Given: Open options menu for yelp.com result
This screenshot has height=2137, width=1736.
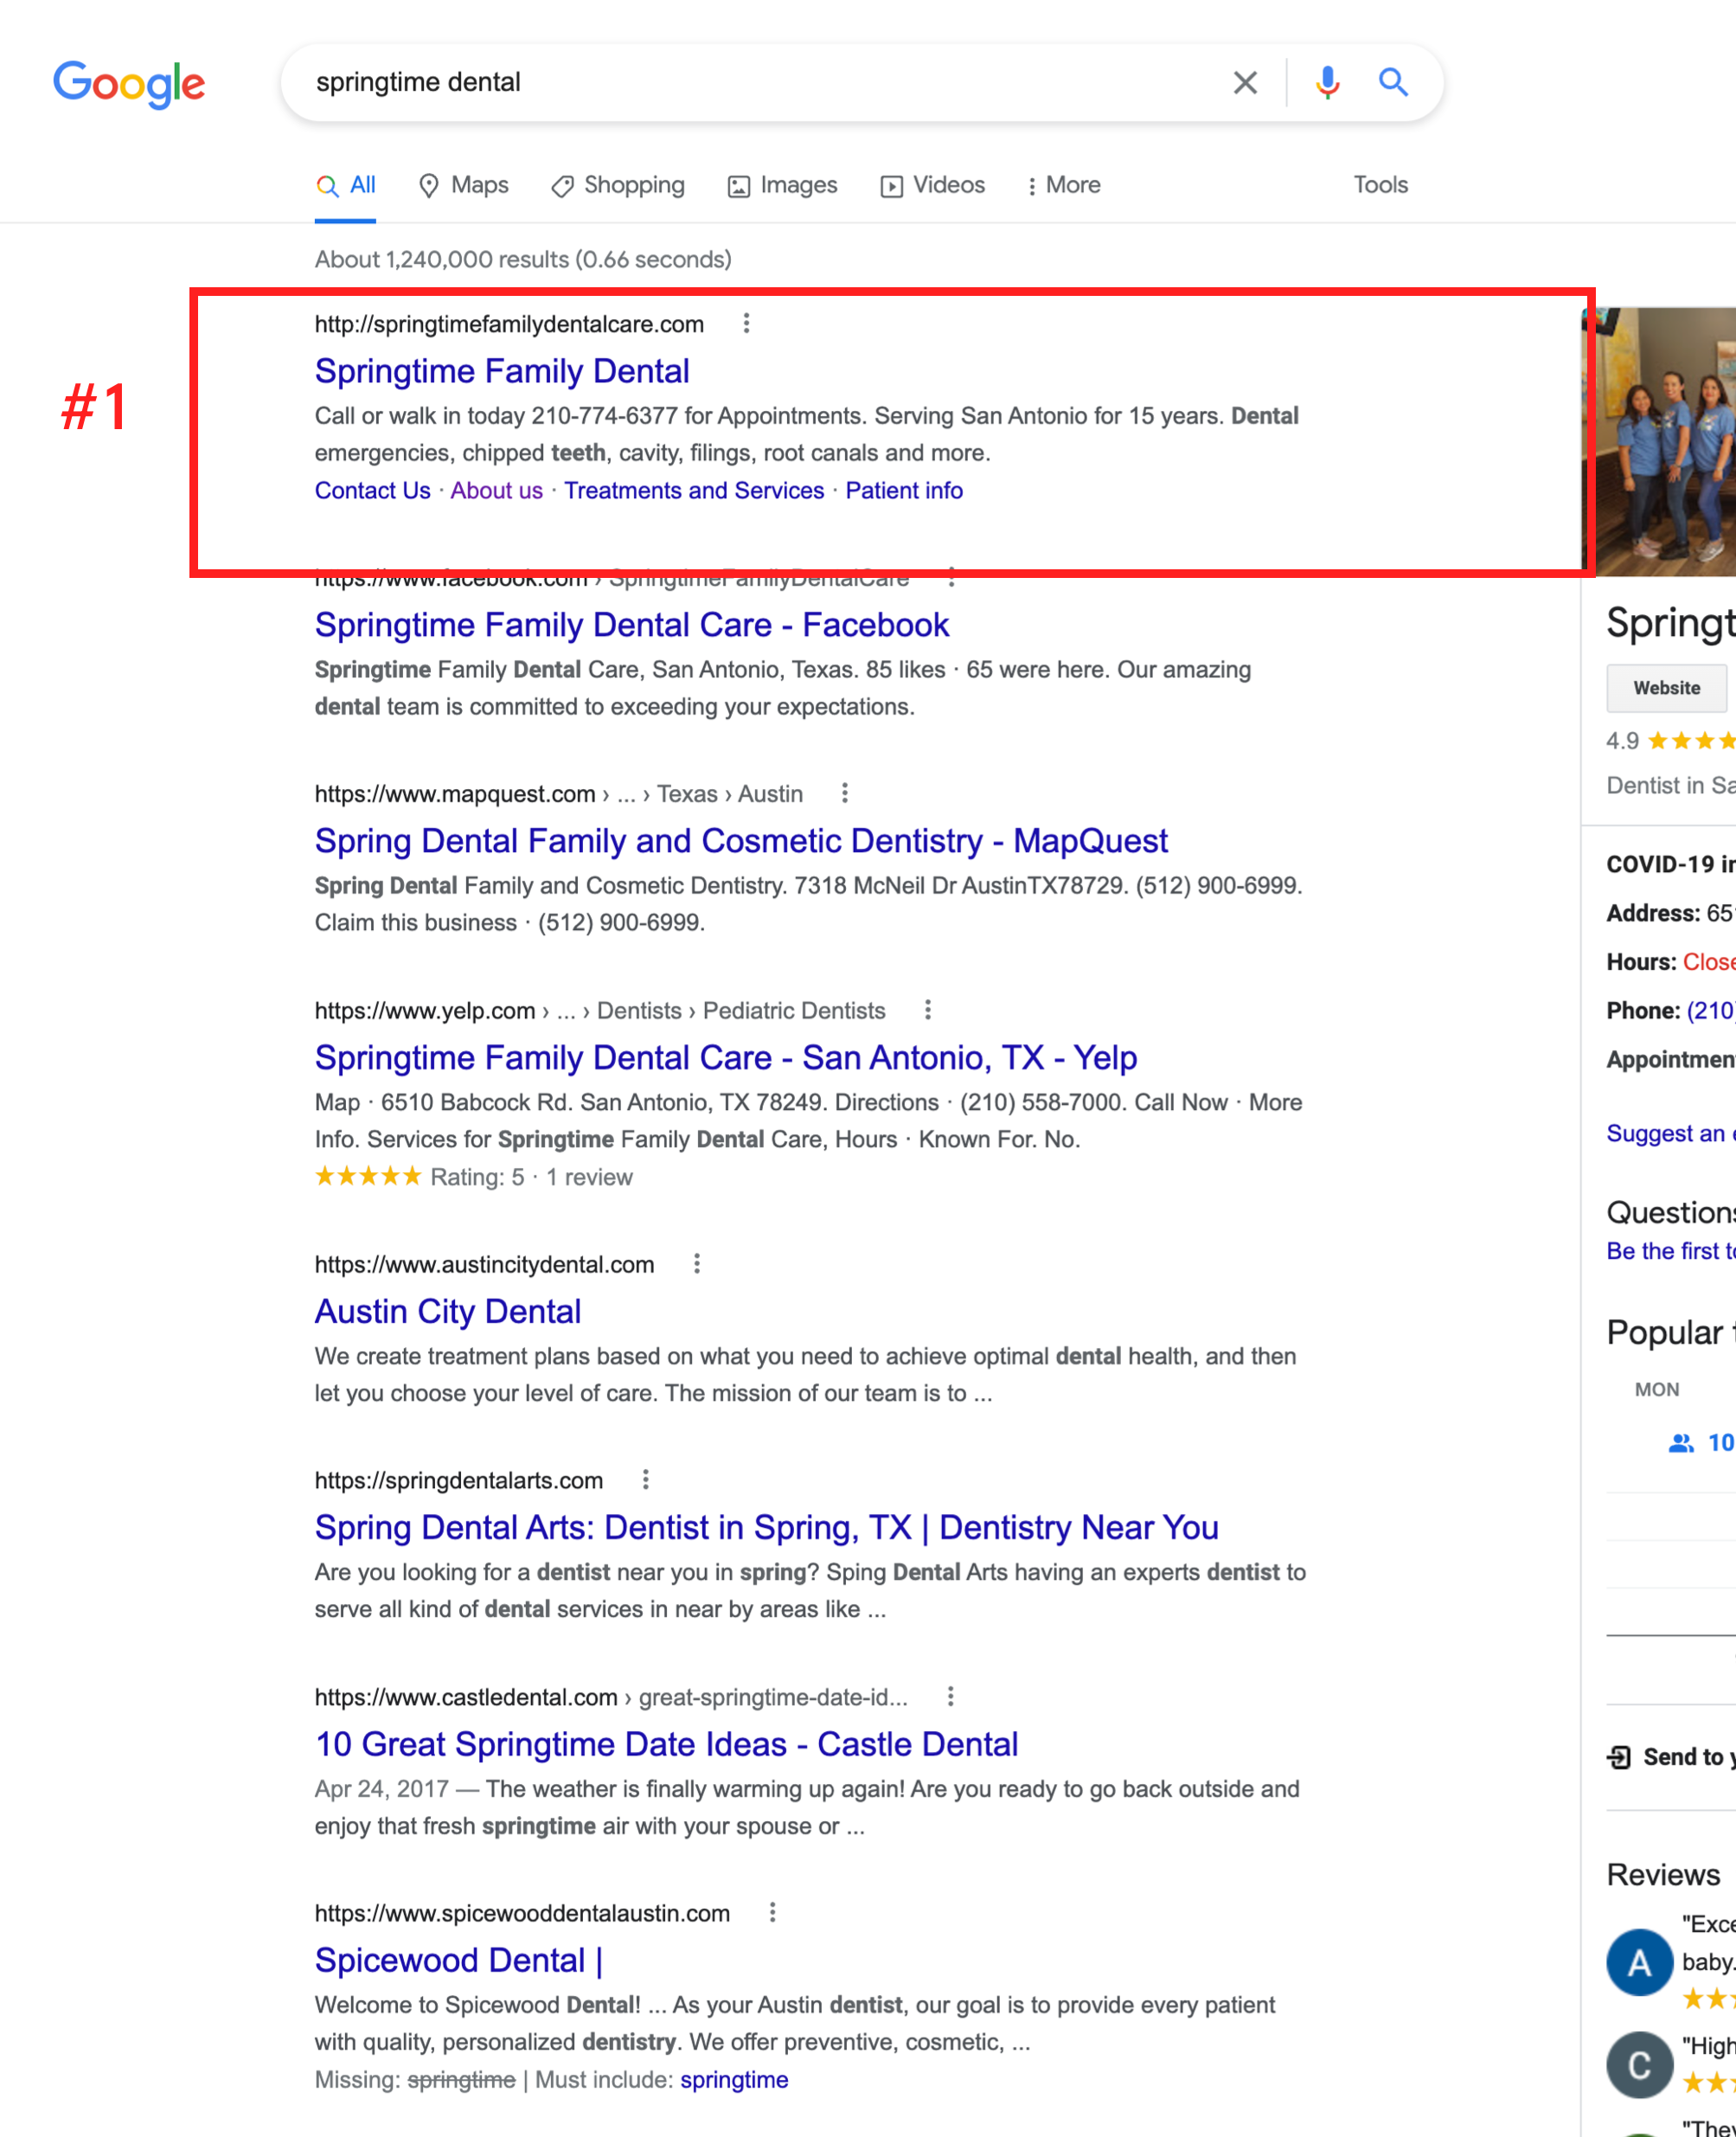Looking at the screenshot, I should click(928, 1010).
